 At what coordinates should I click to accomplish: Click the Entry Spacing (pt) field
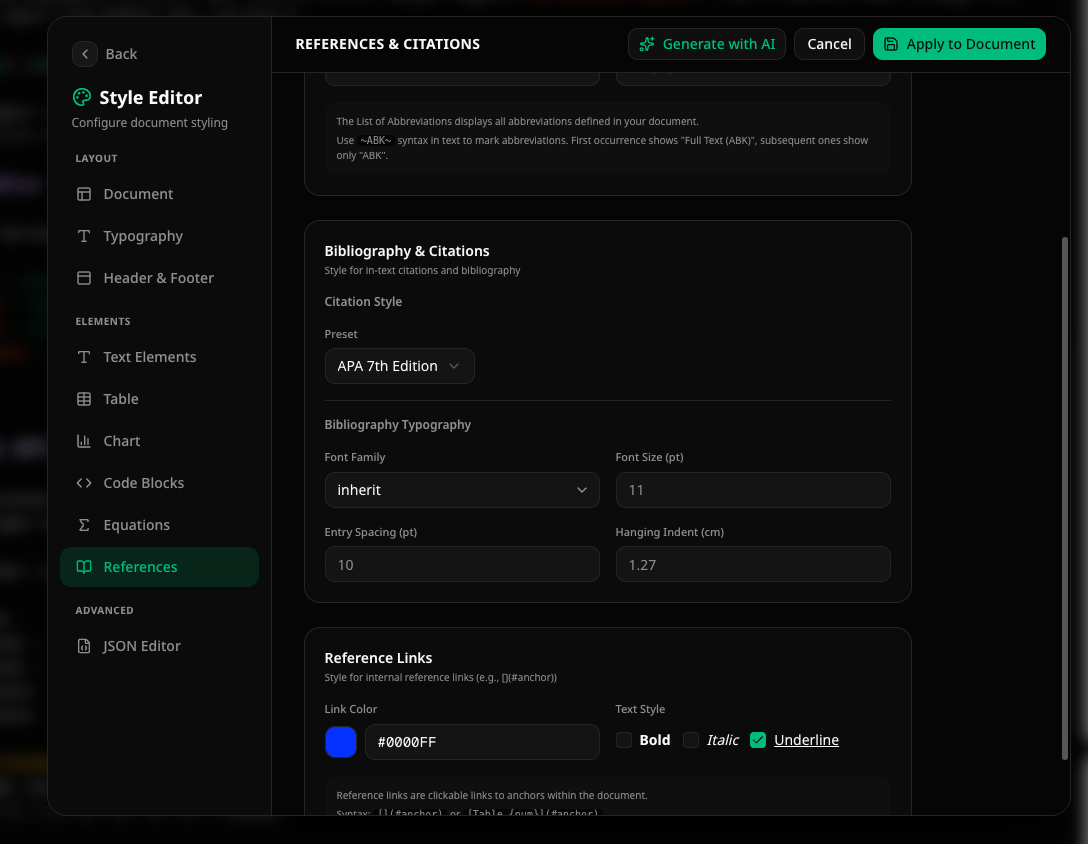[462, 564]
